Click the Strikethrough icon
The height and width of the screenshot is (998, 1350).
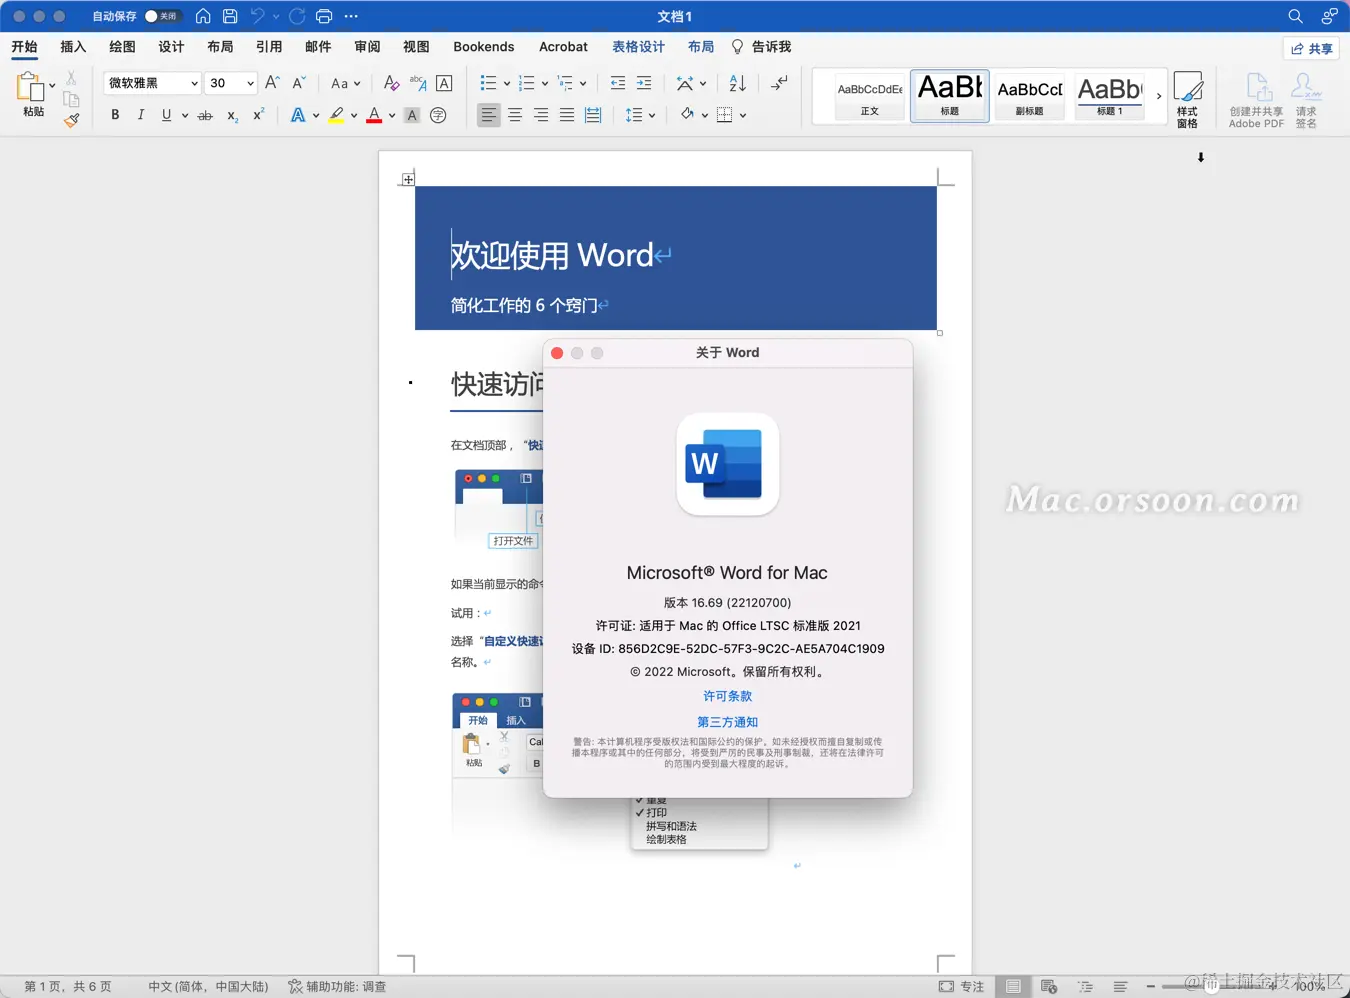coord(205,115)
